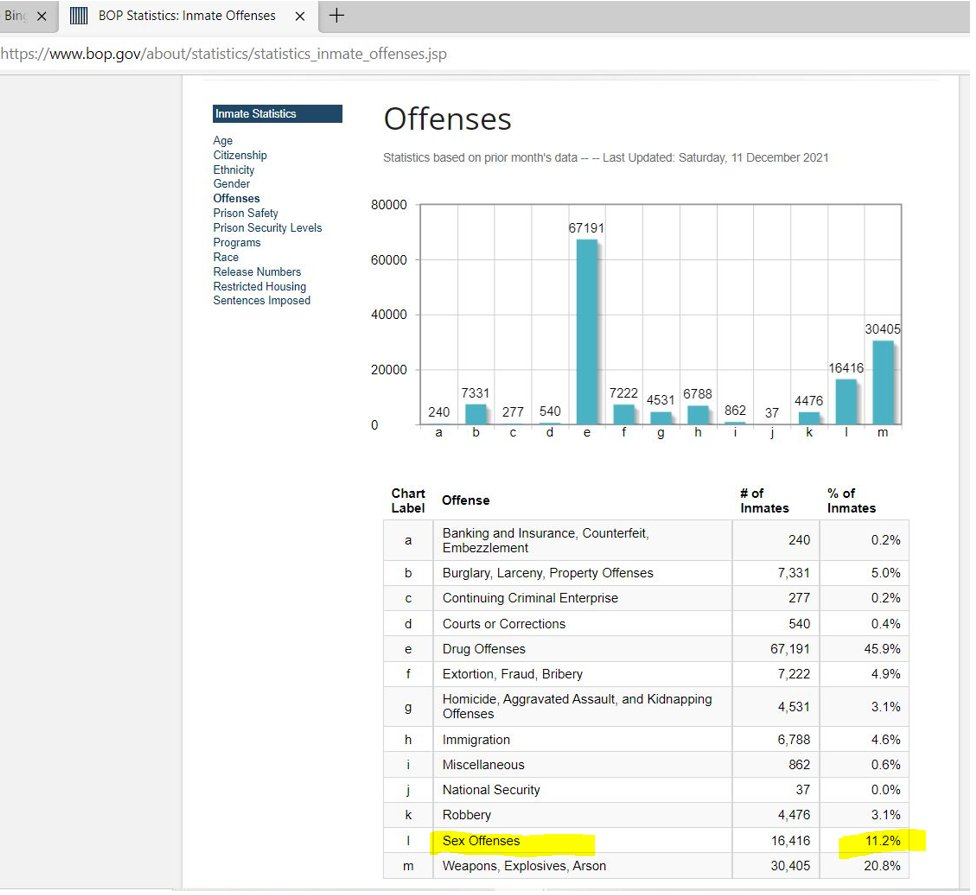This screenshot has height=895, width=976.
Task: Open Race statistics link
Action: 225,257
